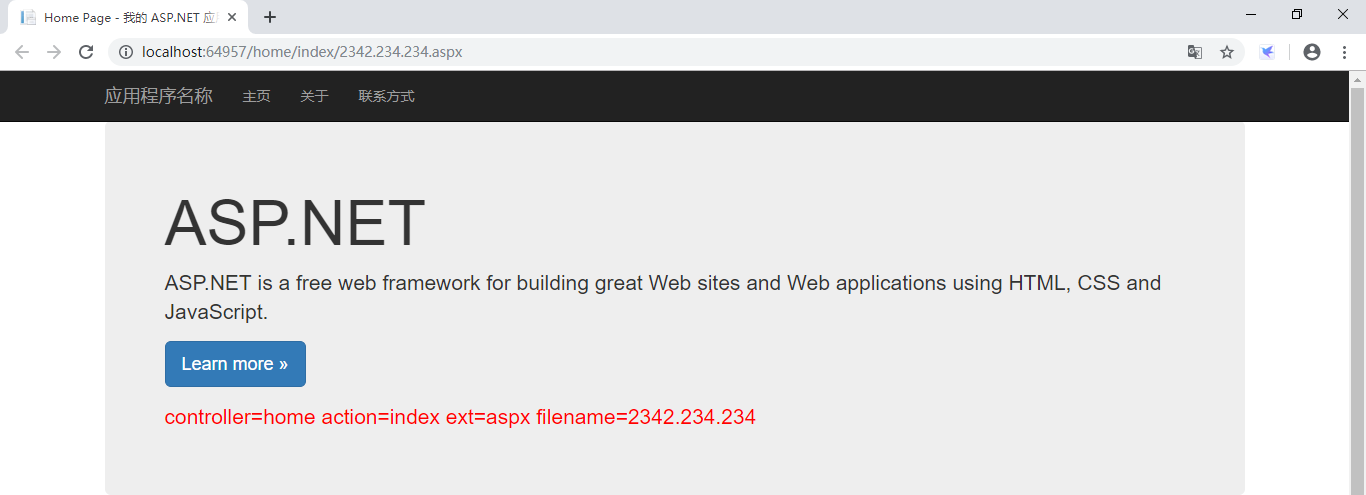
Task: Click the large ASP.NET heading
Action: (x=295, y=222)
